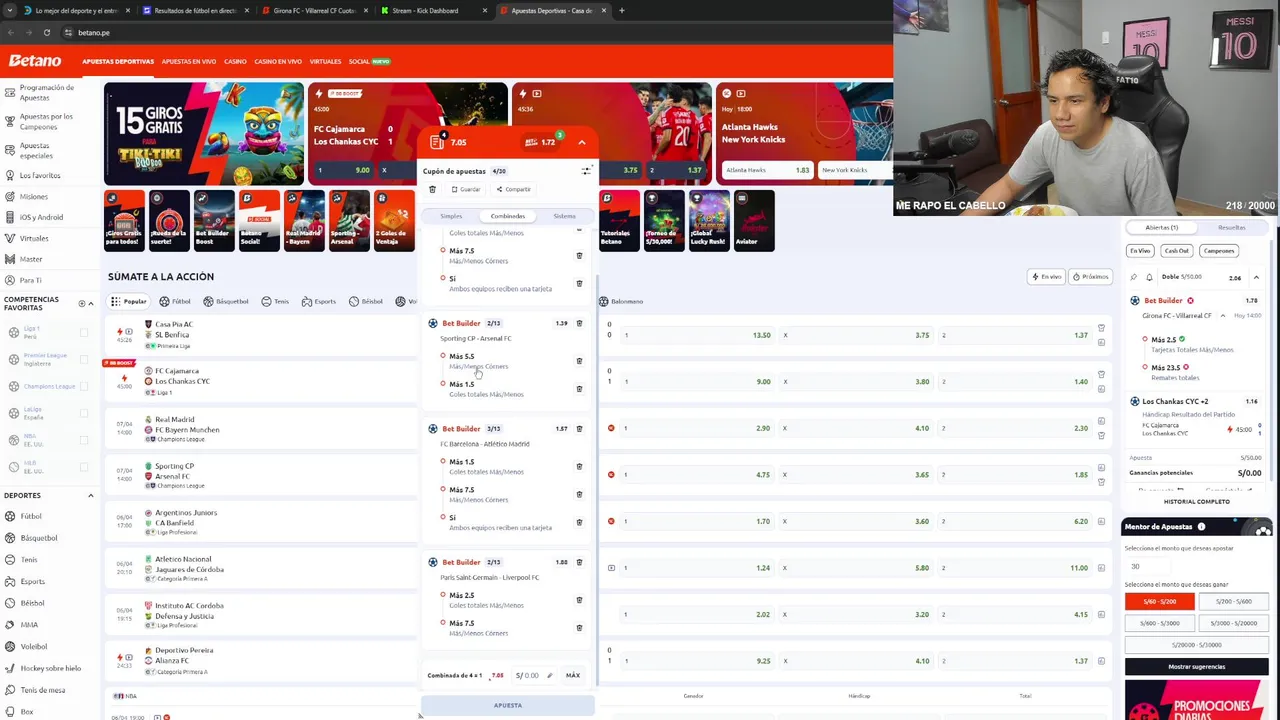The image size is (1280, 720).
Task: Open Abiertas (1) bets tab
Action: (x=1161, y=228)
